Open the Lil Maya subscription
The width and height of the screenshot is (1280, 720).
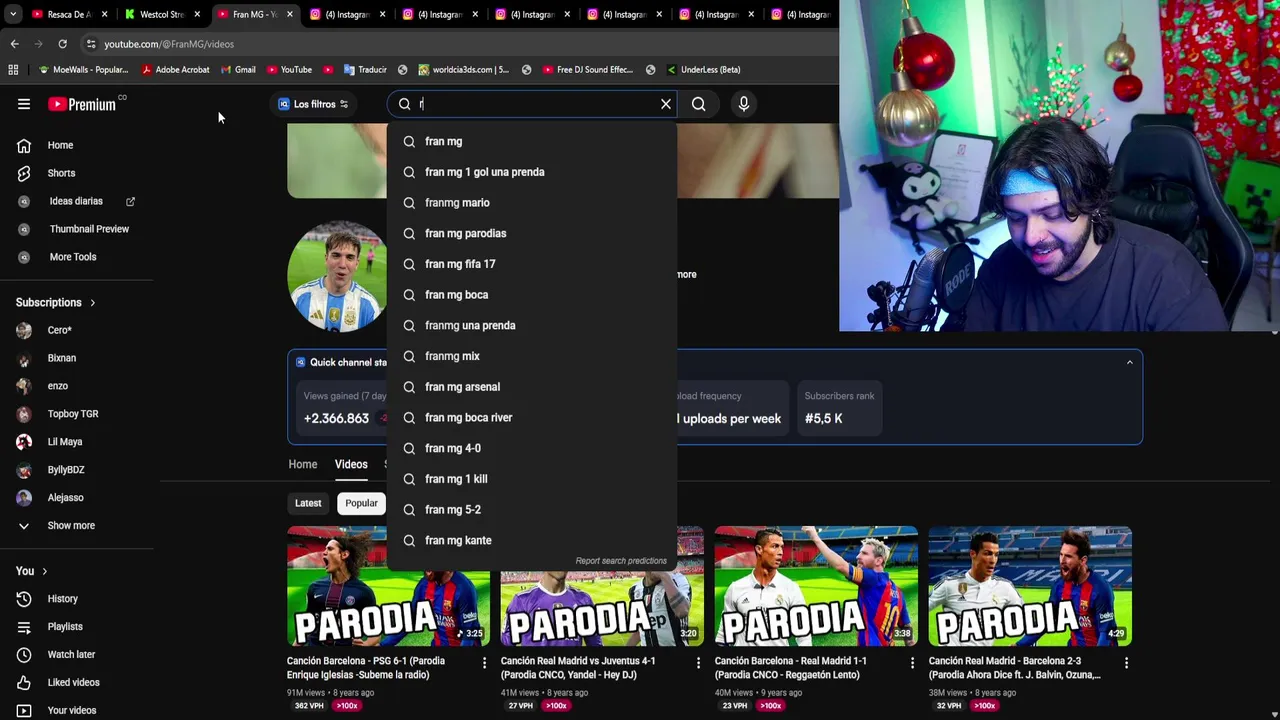[65, 442]
